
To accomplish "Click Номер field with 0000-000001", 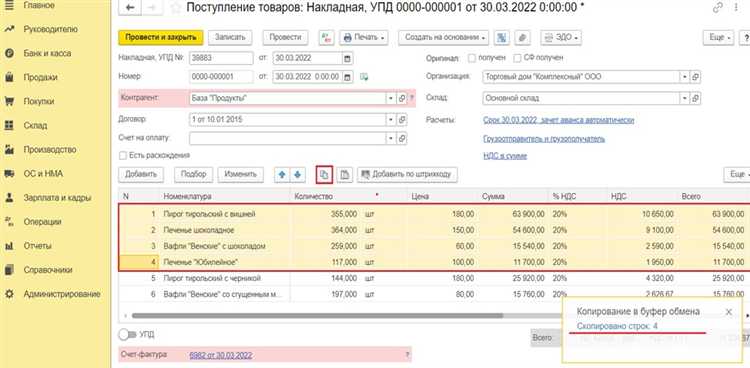I will (221, 77).
